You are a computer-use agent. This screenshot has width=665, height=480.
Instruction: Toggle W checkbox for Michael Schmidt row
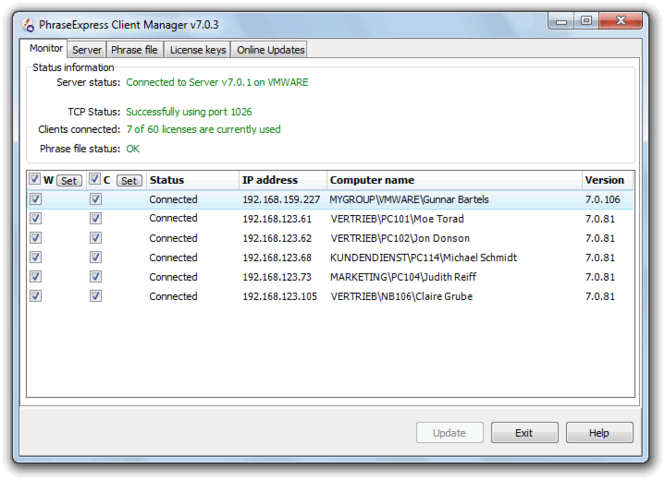[36, 257]
